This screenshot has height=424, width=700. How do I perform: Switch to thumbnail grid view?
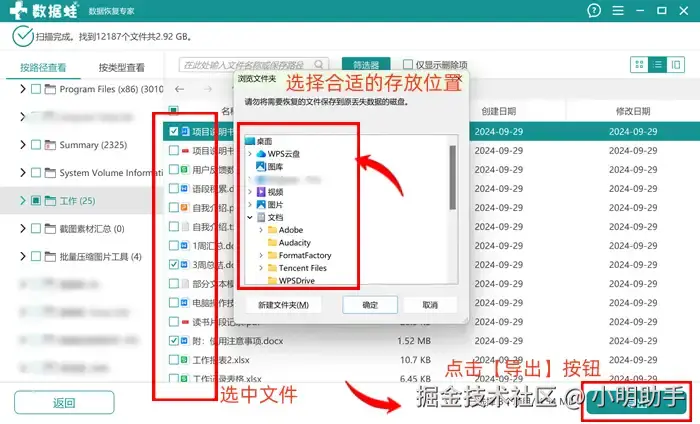(x=639, y=65)
